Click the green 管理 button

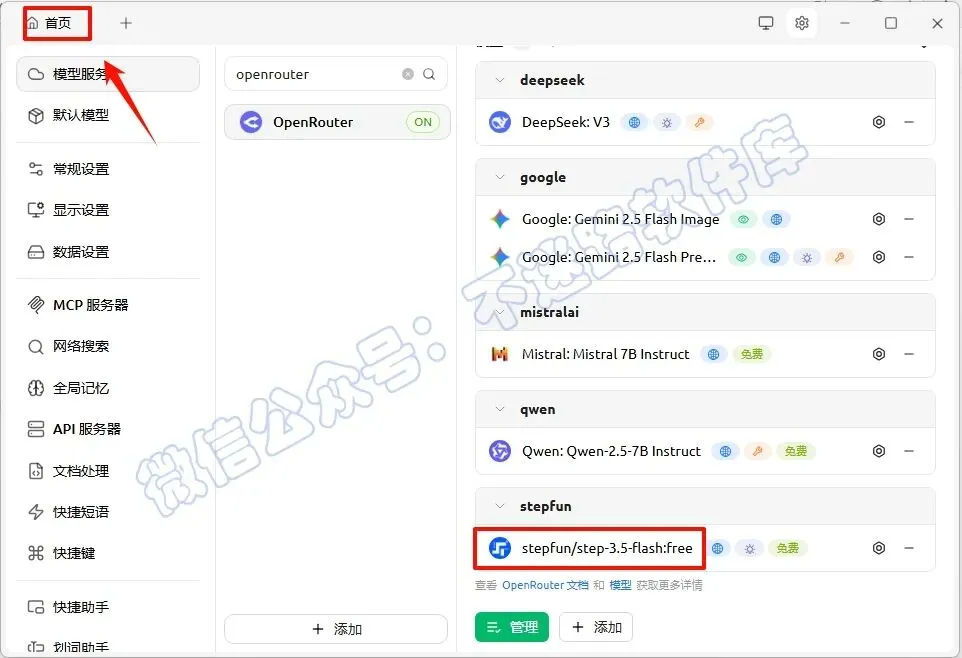pyautogui.click(x=512, y=627)
